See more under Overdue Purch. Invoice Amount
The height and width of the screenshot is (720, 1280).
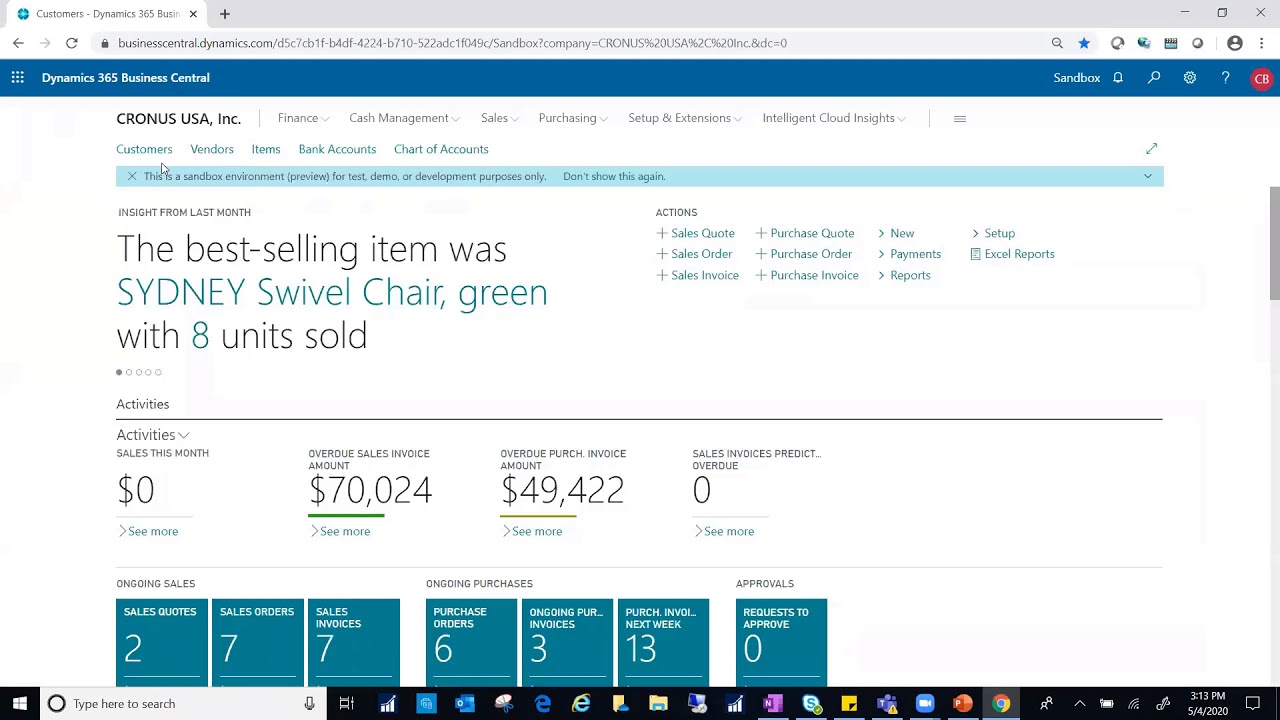pyautogui.click(x=532, y=531)
